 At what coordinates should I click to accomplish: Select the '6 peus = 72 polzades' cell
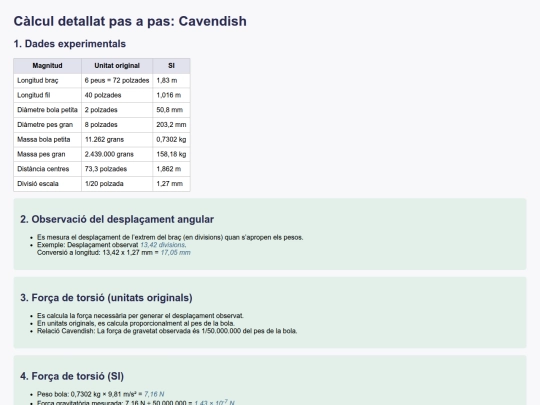[117, 81]
